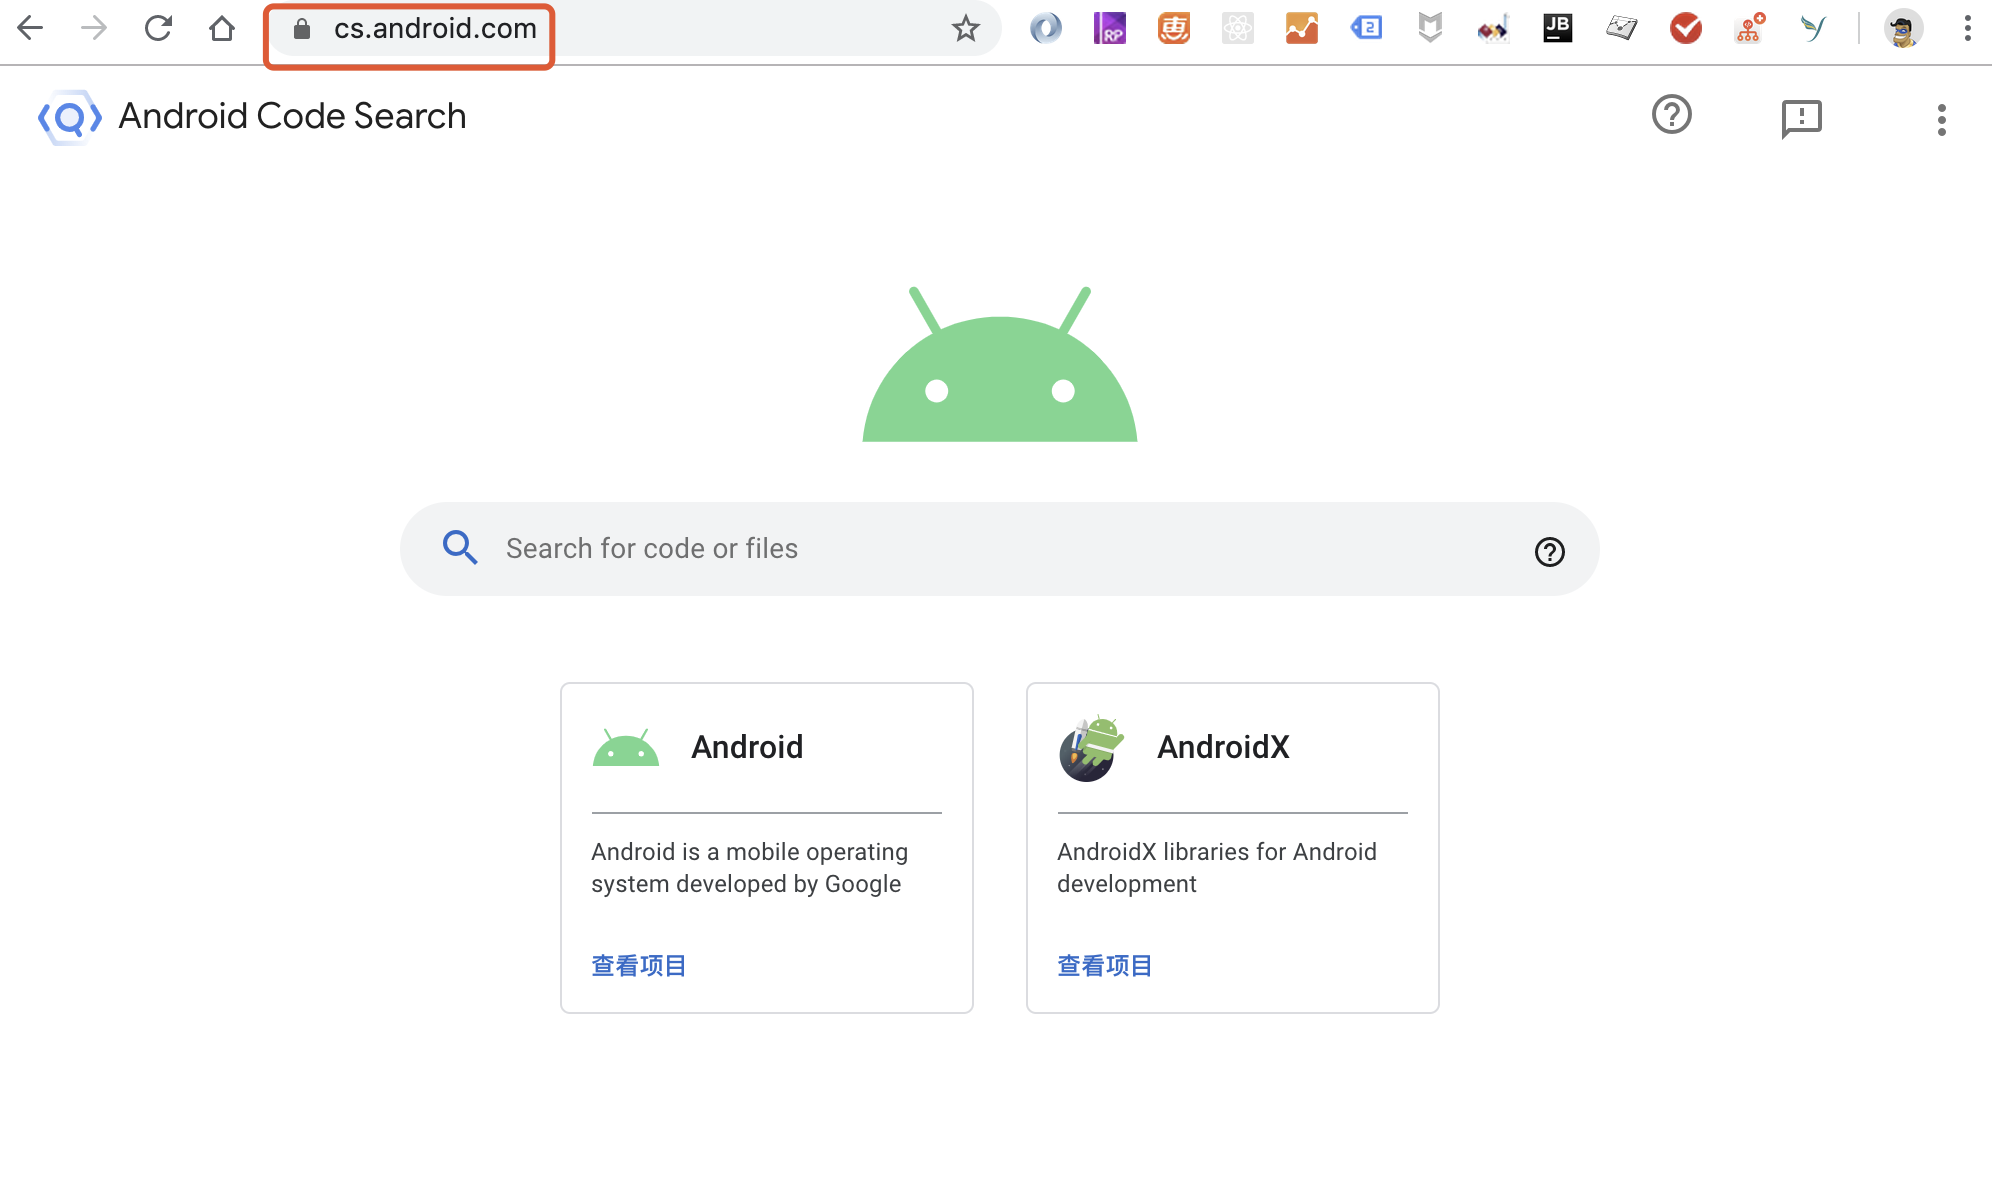This screenshot has height=1196, width=1992.
Task: Go back with the browser back arrow
Action: 30,28
